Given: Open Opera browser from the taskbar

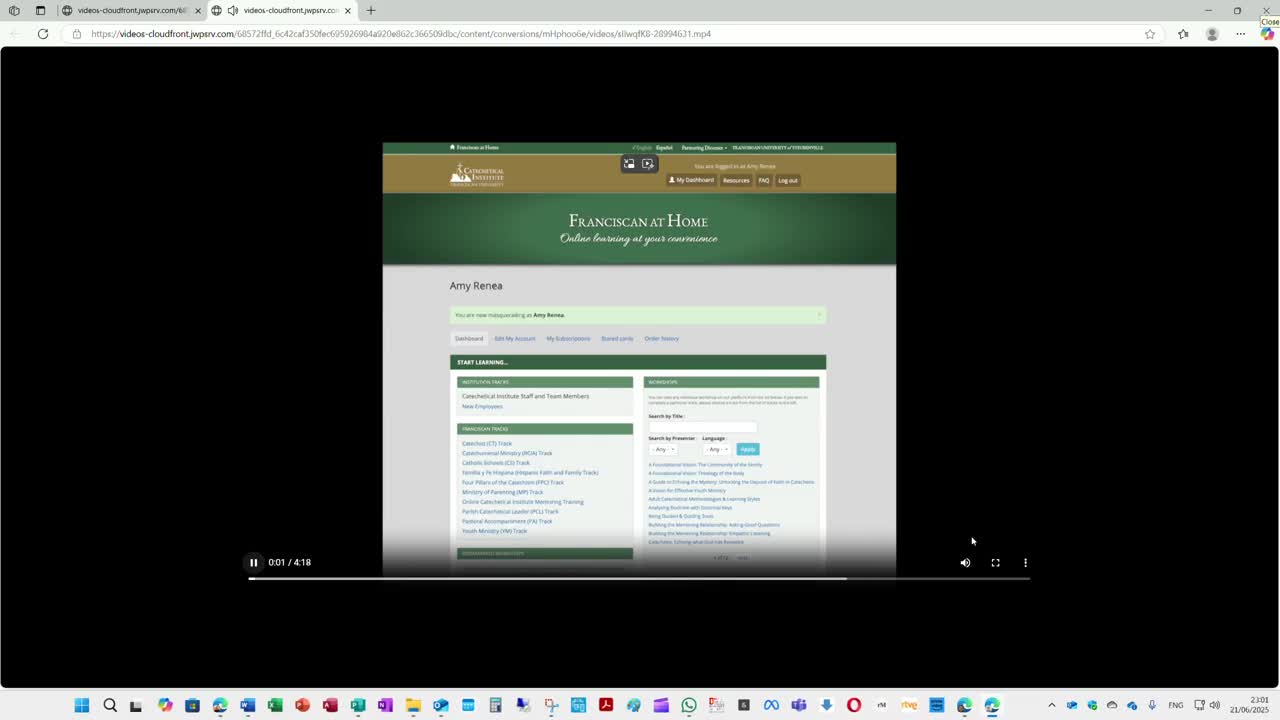Looking at the screenshot, I should [x=854, y=705].
